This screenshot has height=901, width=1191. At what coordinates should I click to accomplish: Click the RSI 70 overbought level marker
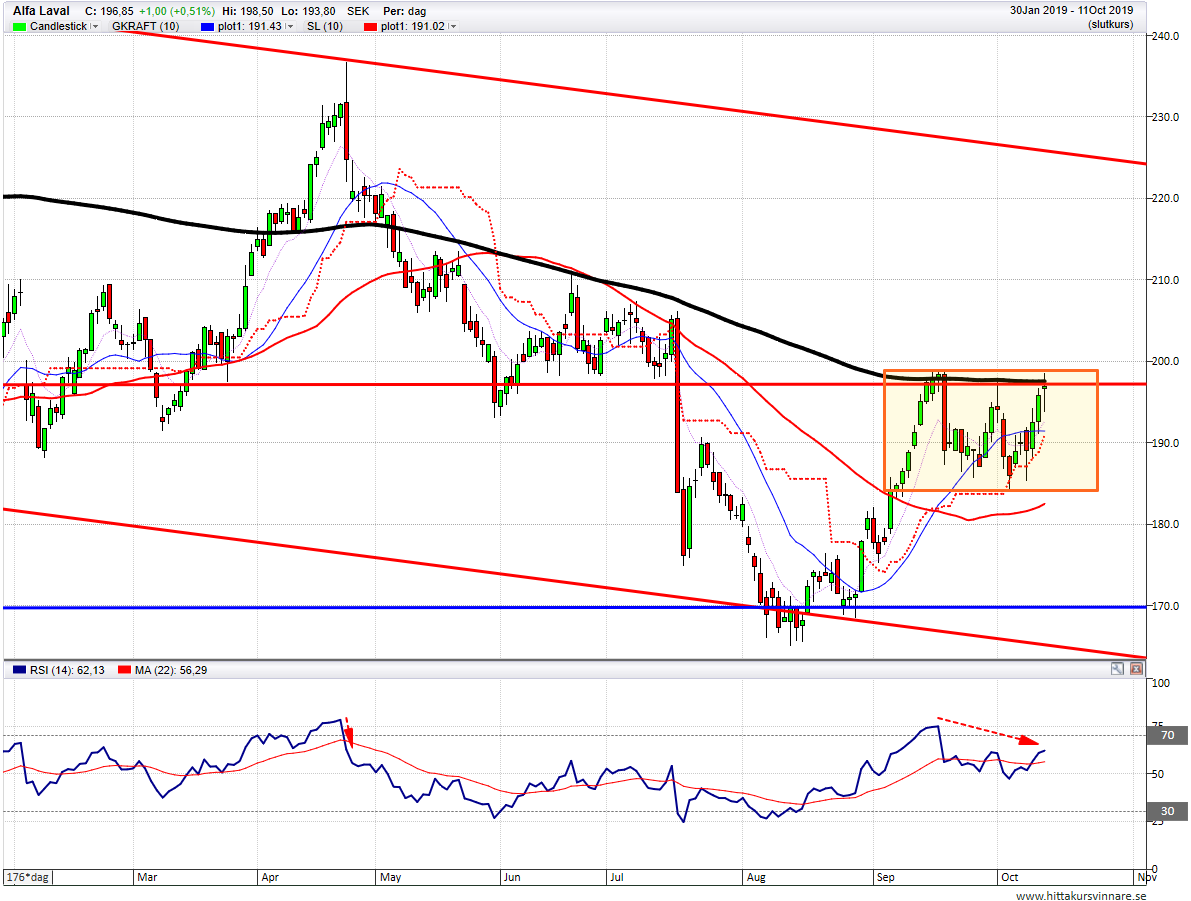coord(1167,735)
